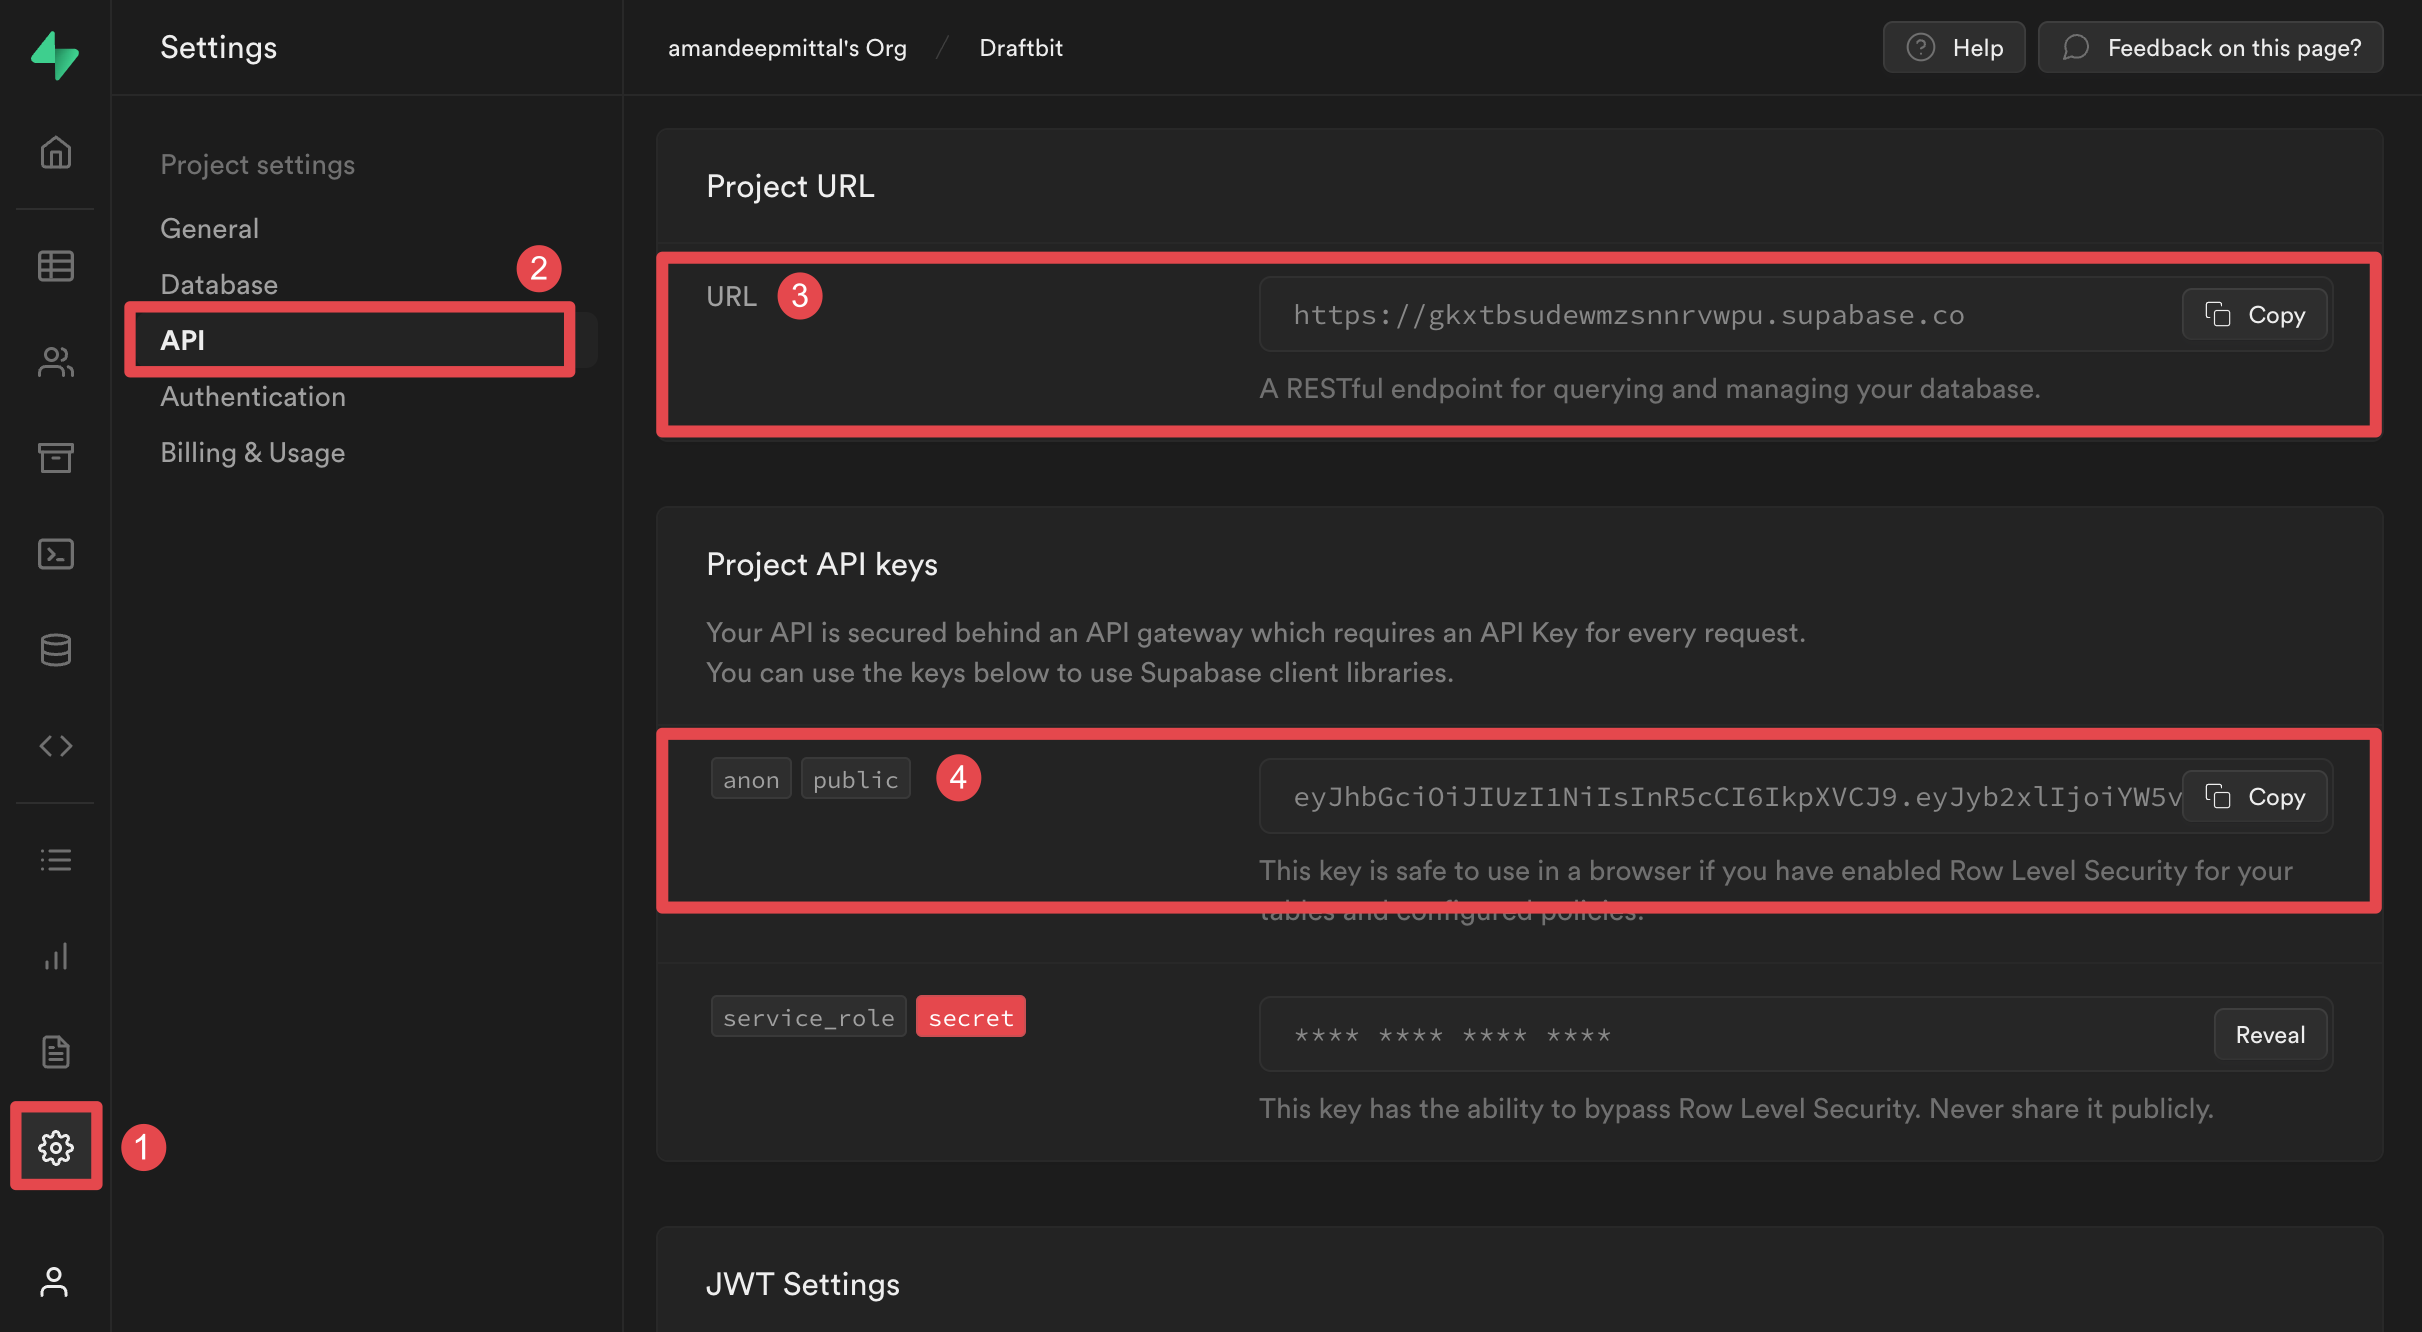The width and height of the screenshot is (2422, 1332).
Task: Select Database in Project settings
Action: tap(219, 284)
